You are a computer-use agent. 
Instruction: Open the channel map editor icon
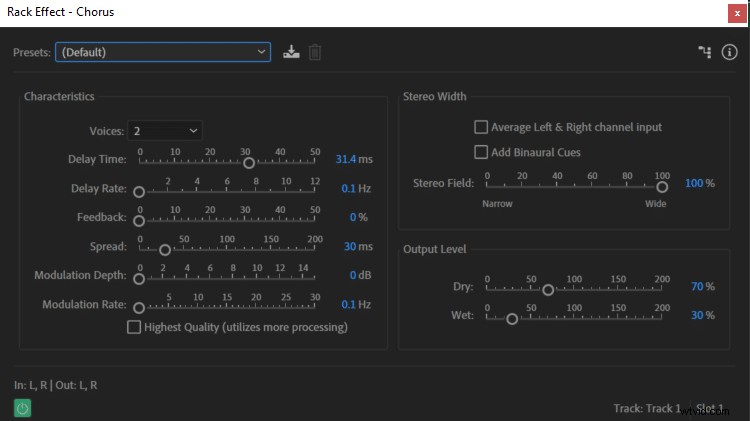(704, 52)
